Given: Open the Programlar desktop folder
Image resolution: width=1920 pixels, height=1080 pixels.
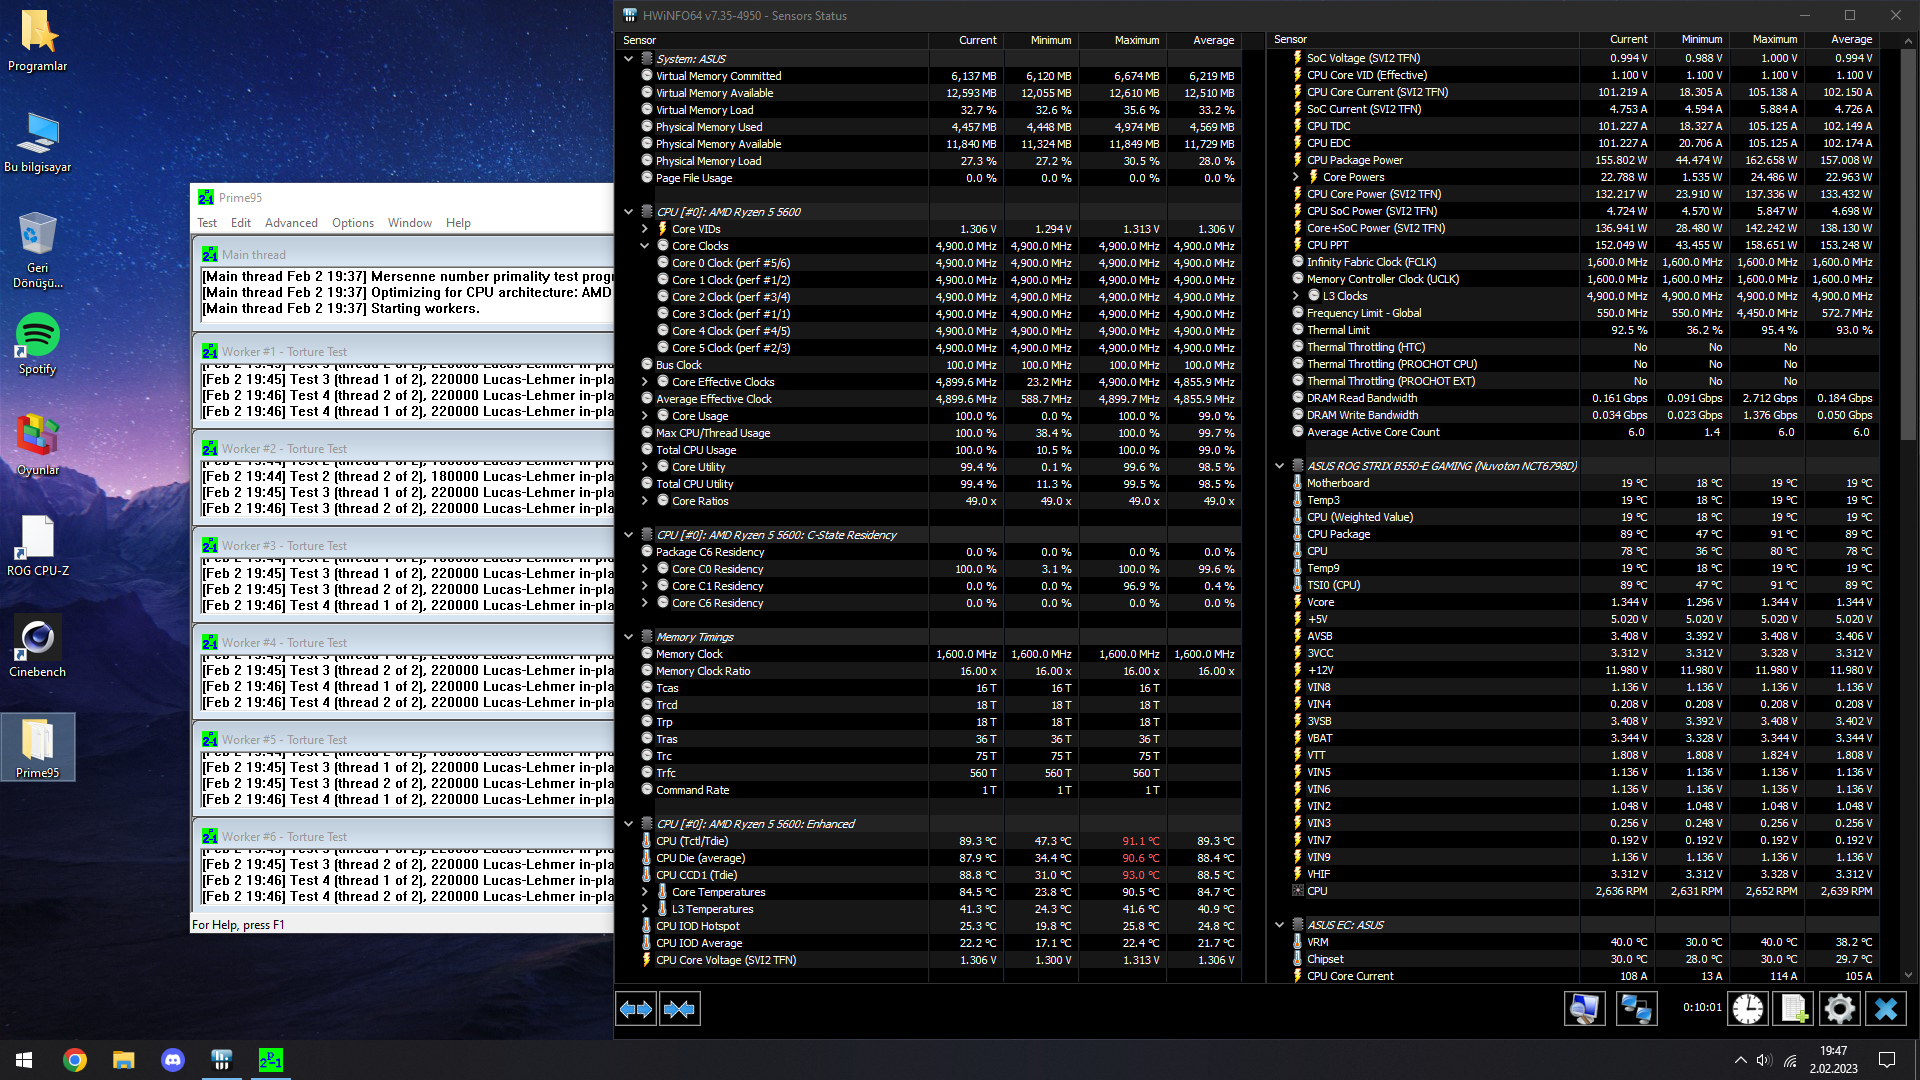Looking at the screenshot, I should pos(38,42).
